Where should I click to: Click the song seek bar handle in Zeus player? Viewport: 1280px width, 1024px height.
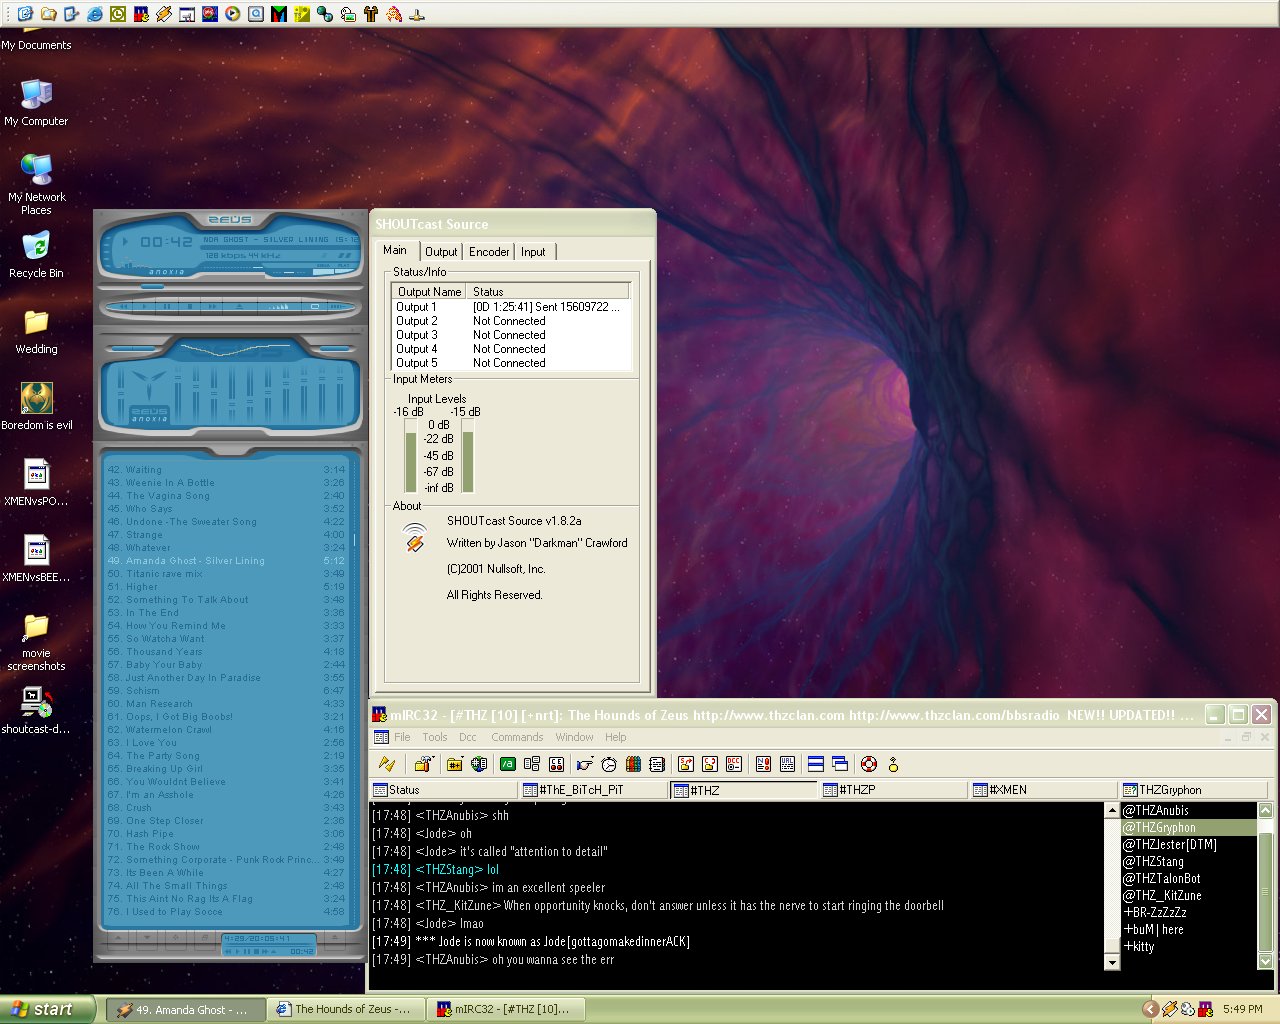152,286
